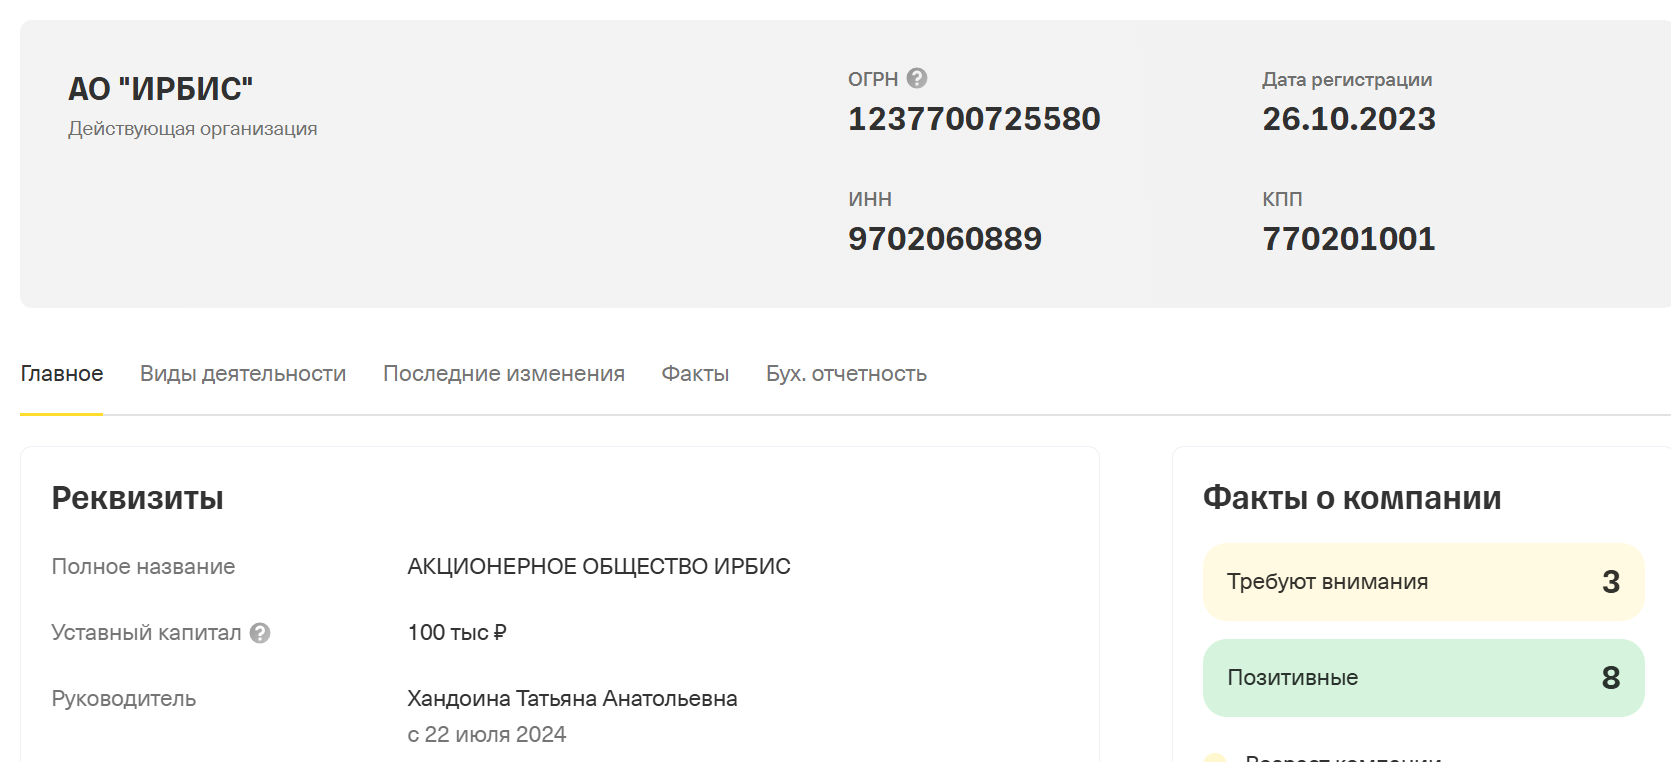1671x762 pixels.
Task: Select INN number 9702060889
Action: click(x=945, y=239)
